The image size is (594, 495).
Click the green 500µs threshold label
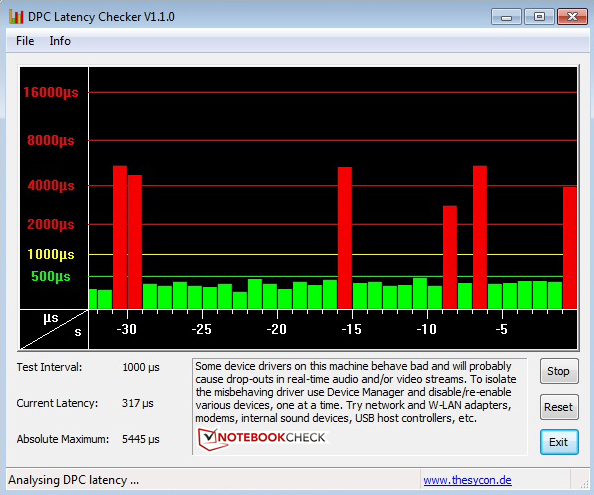tap(51, 276)
